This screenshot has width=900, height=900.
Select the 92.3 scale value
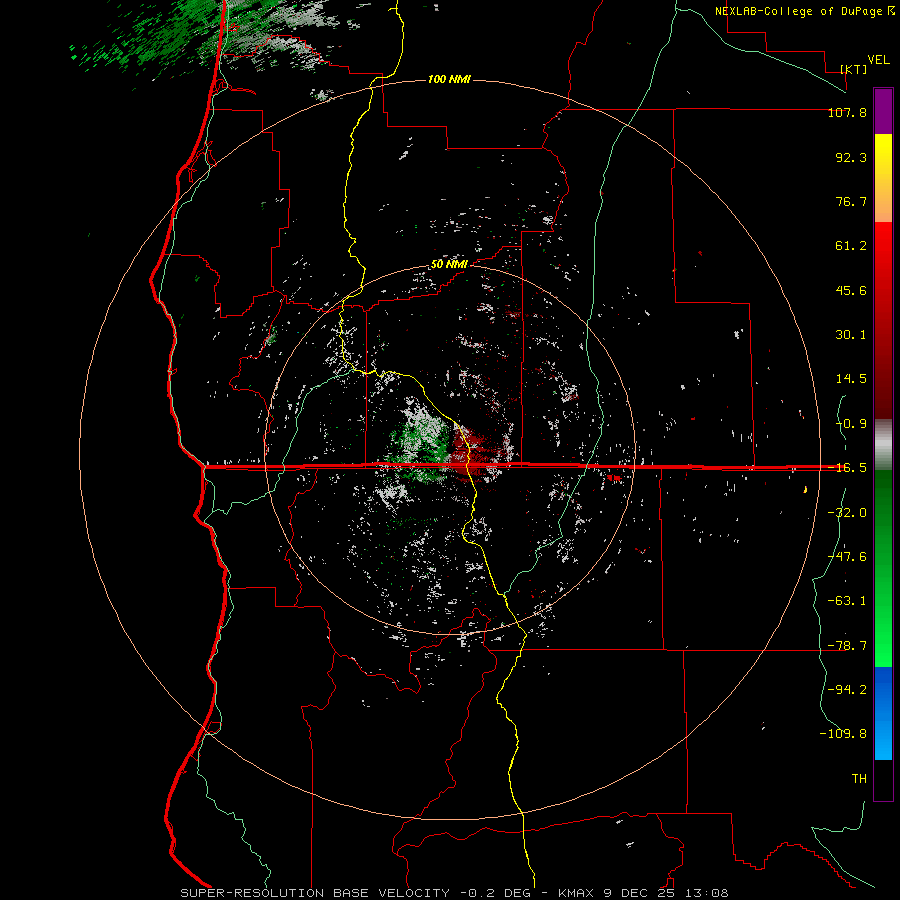pyautogui.click(x=851, y=157)
